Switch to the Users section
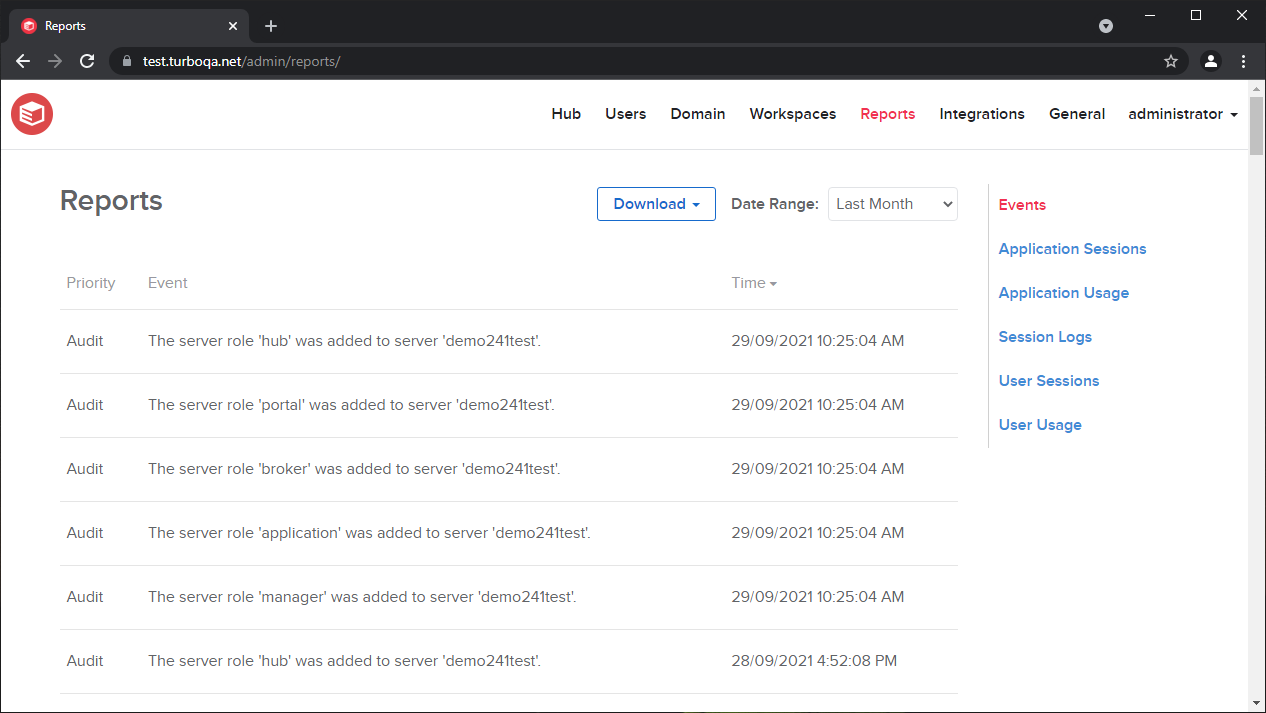1266x713 pixels. [625, 114]
